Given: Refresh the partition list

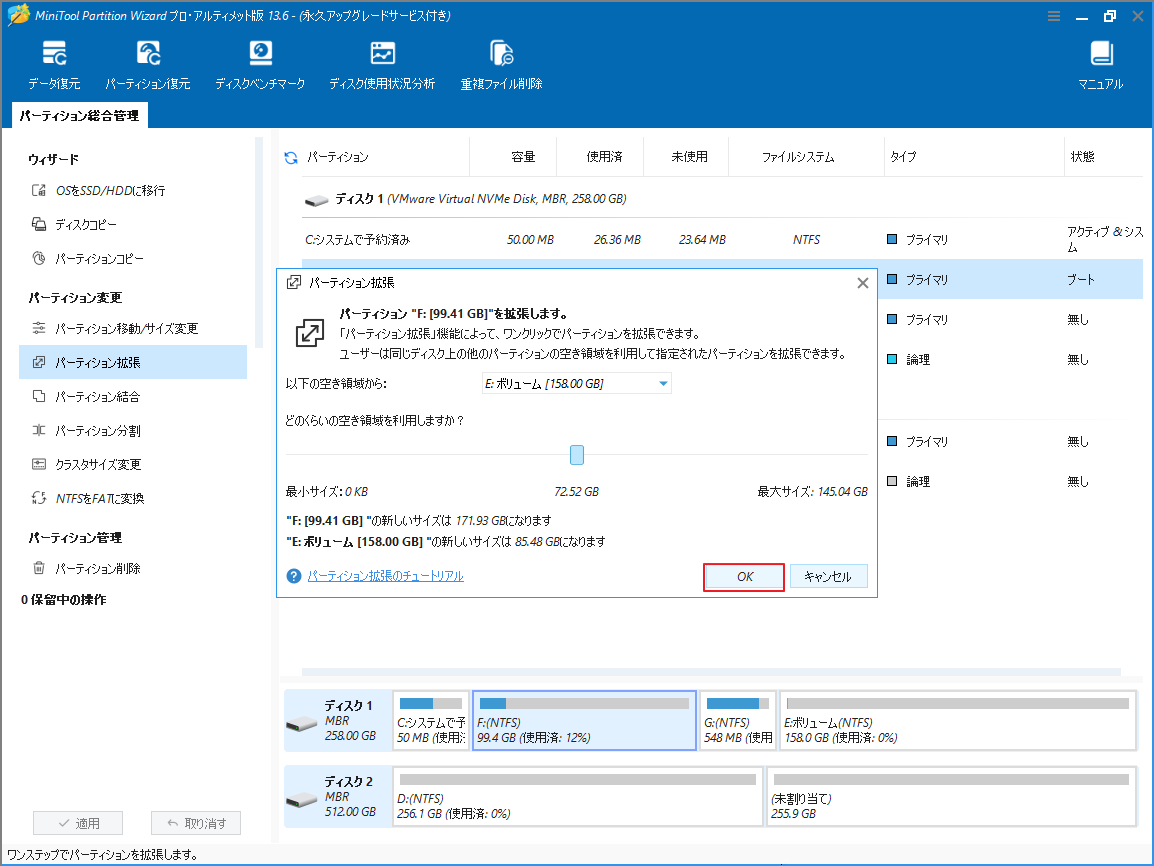Looking at the screenshot, I should (x=291, y=157).
